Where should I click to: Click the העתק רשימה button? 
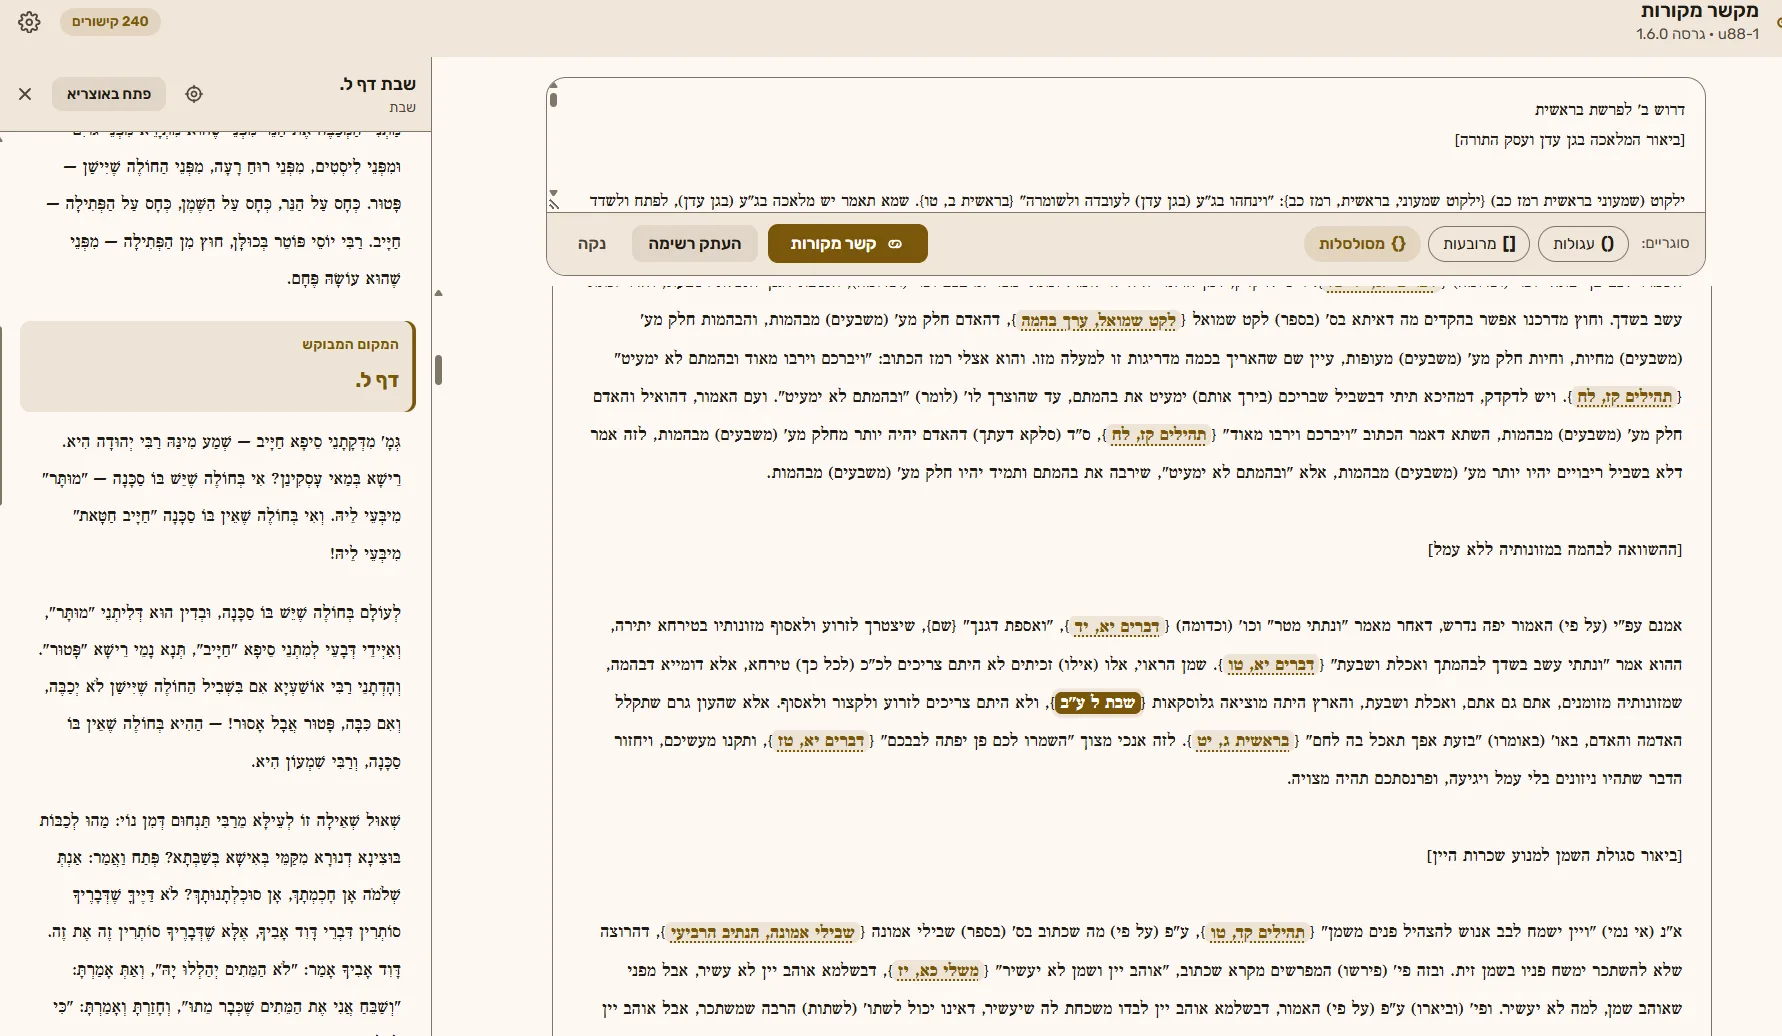click(695, 244)
